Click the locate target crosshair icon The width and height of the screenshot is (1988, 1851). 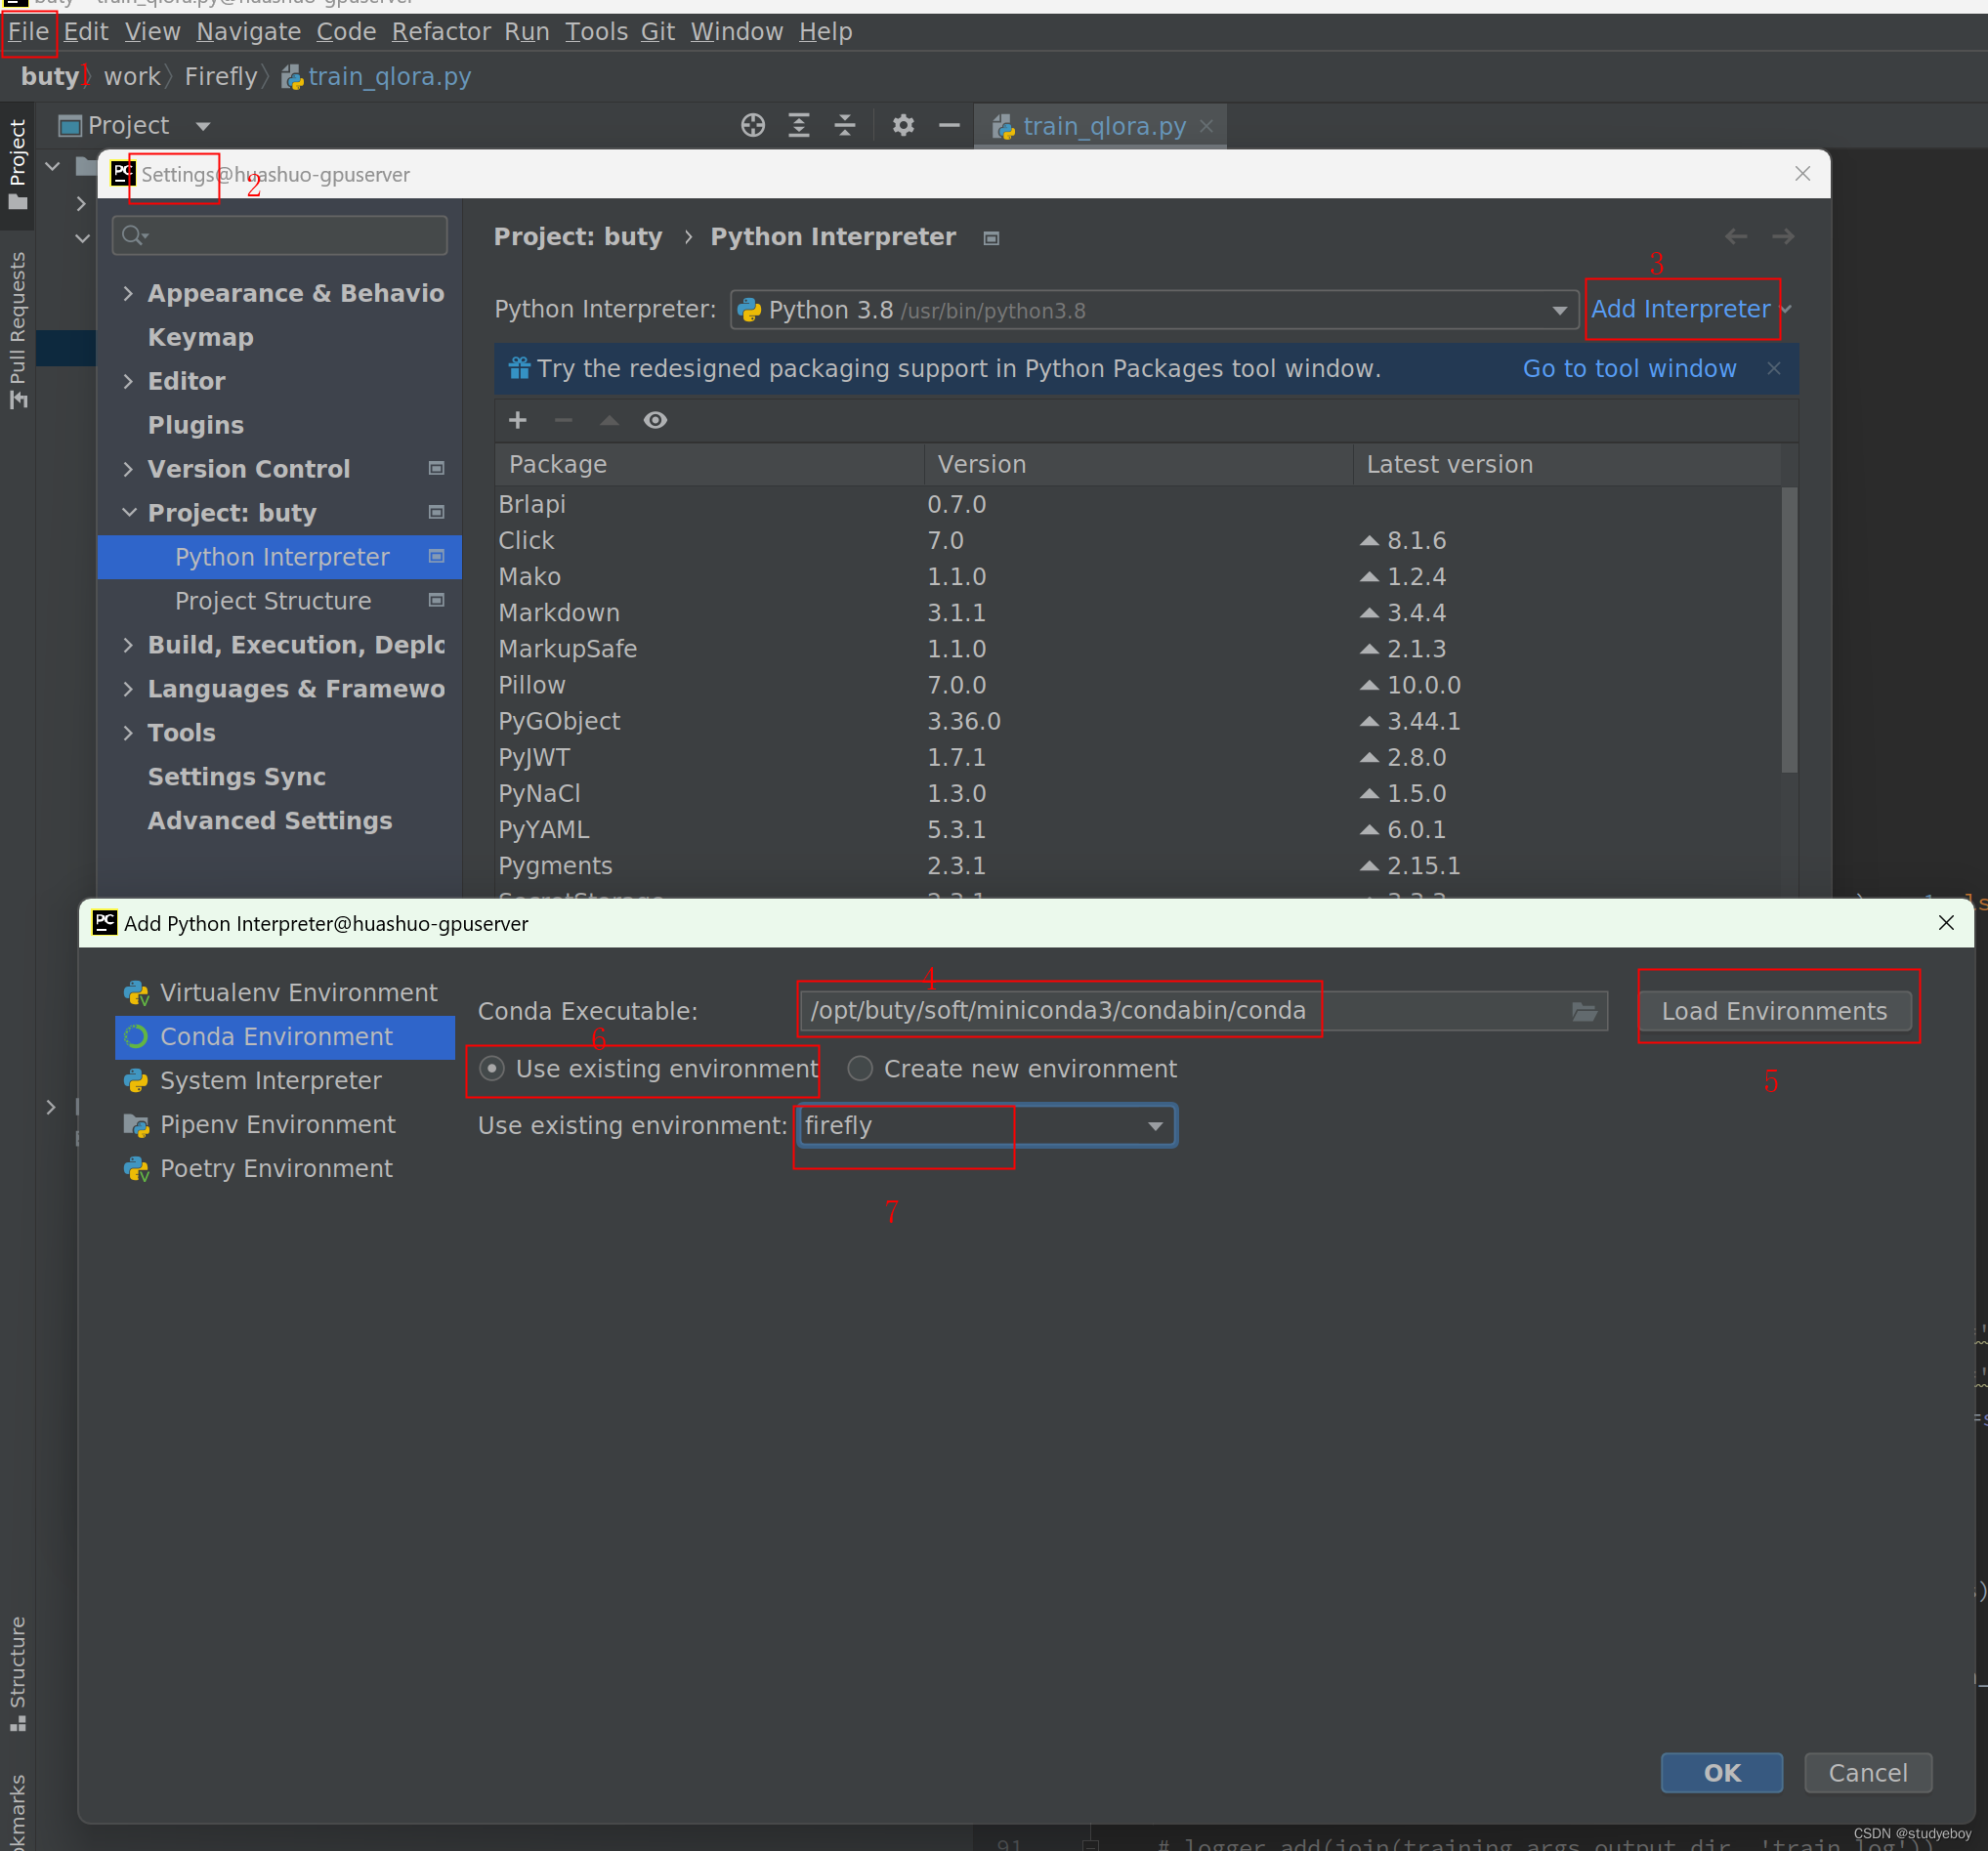(x=752, y=125)
